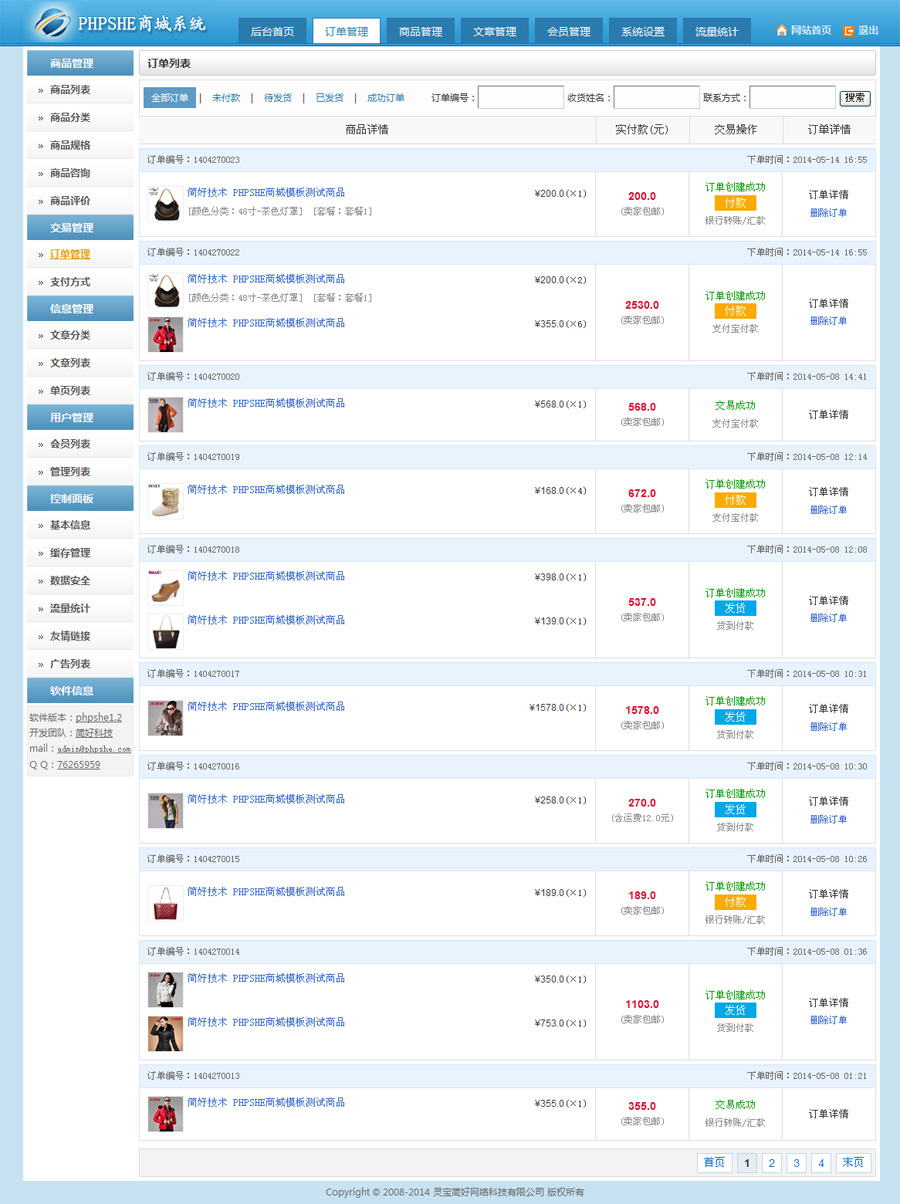Click the 收货姓名 input field
The height and width of the screenshot is (1204, 900).
tap(656, 98)
